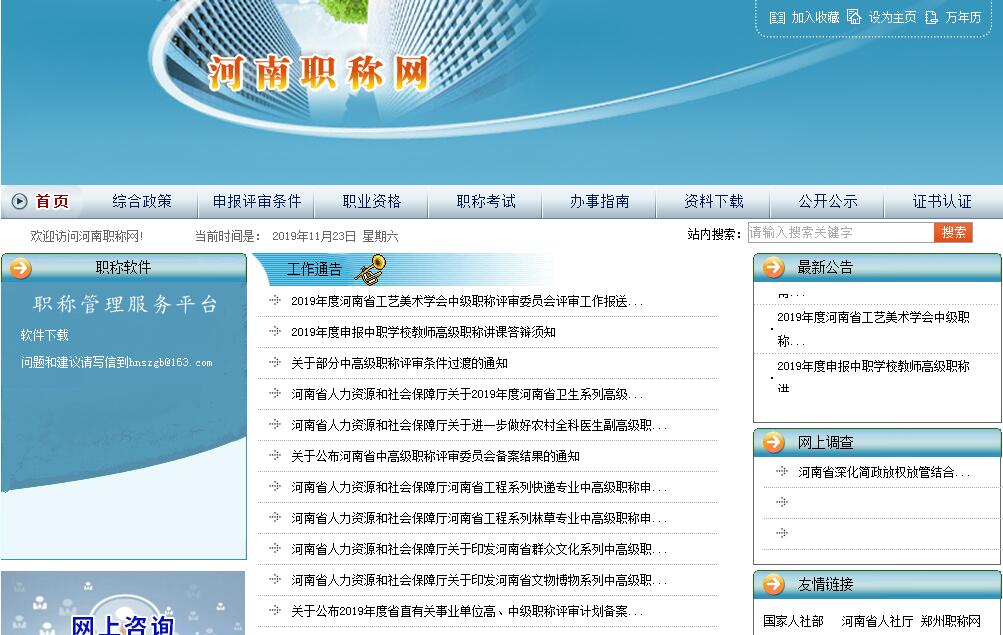Click the trumpet icon next to 工作通告
1003x635 pixels.
[370, 268]
